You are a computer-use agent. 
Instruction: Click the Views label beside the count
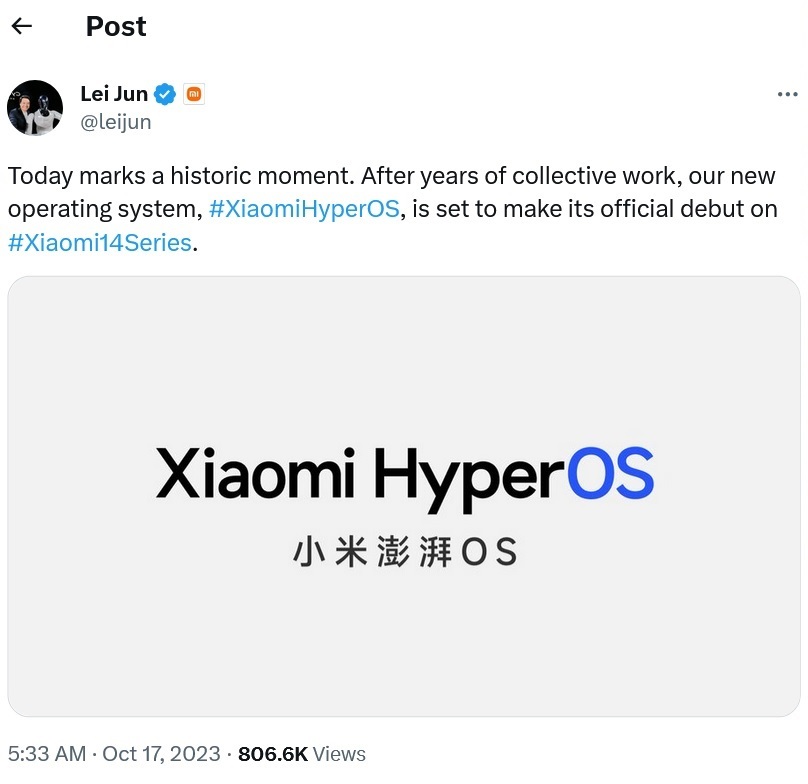coord(340,754)
